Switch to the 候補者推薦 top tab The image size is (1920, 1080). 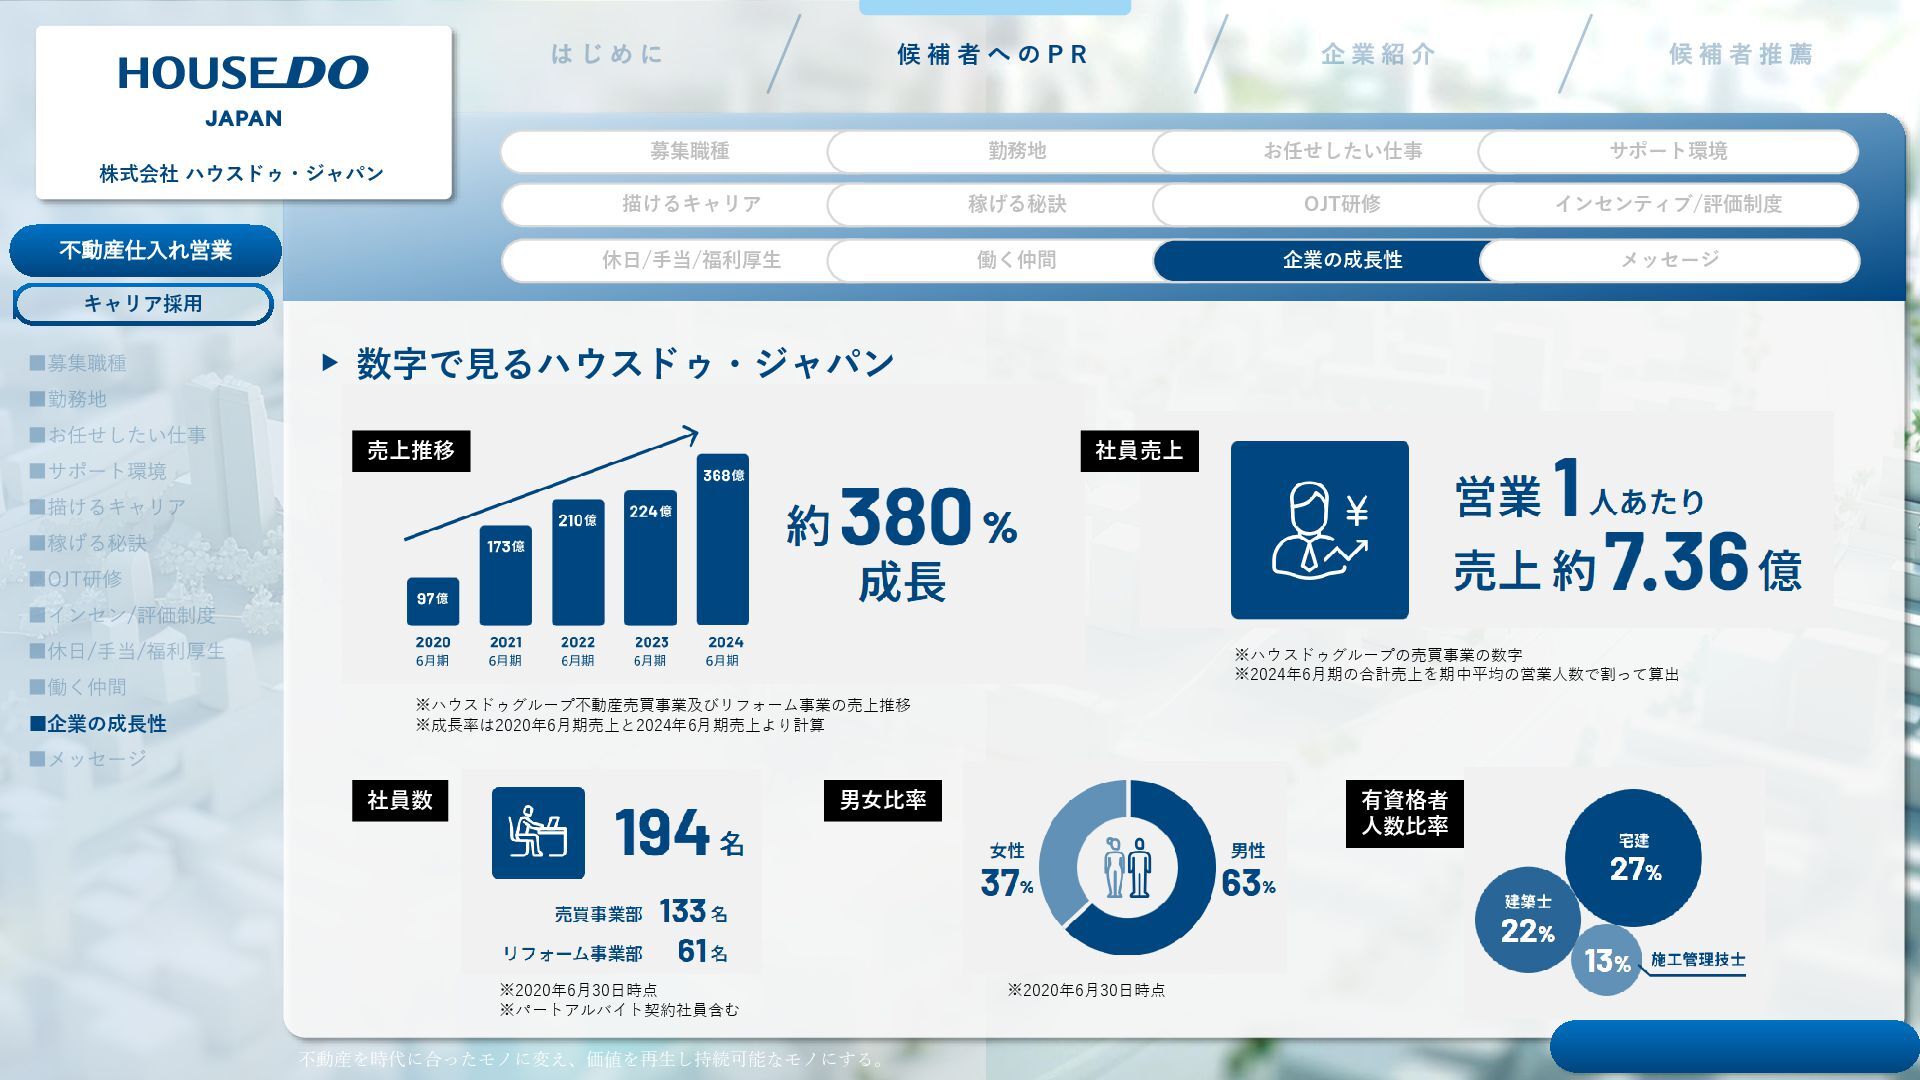(1741, 54)
